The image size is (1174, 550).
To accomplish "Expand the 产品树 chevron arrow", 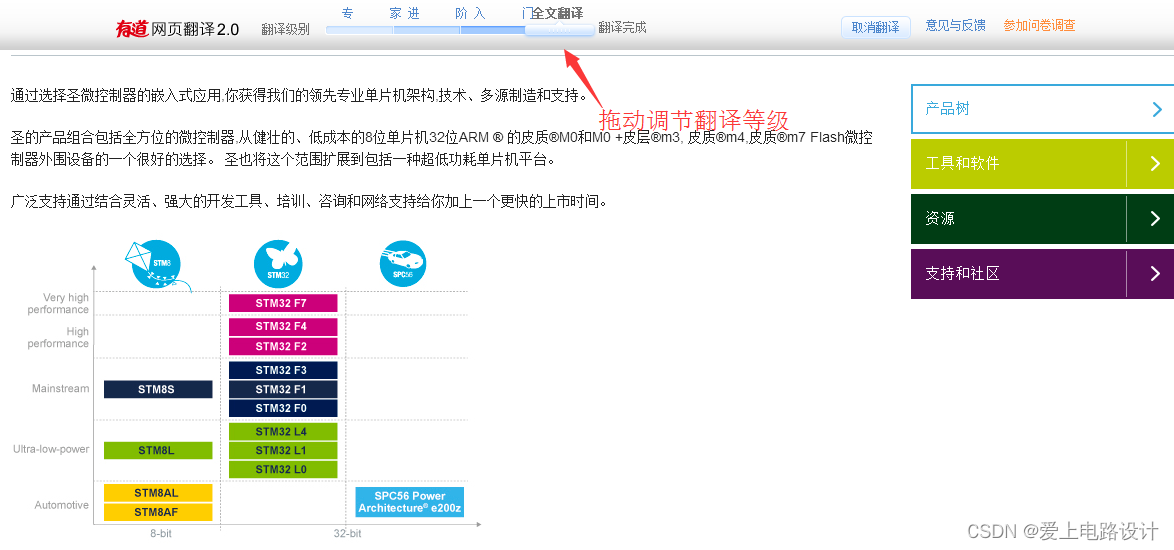I will pyautogui.click(x=1158, y=109).
